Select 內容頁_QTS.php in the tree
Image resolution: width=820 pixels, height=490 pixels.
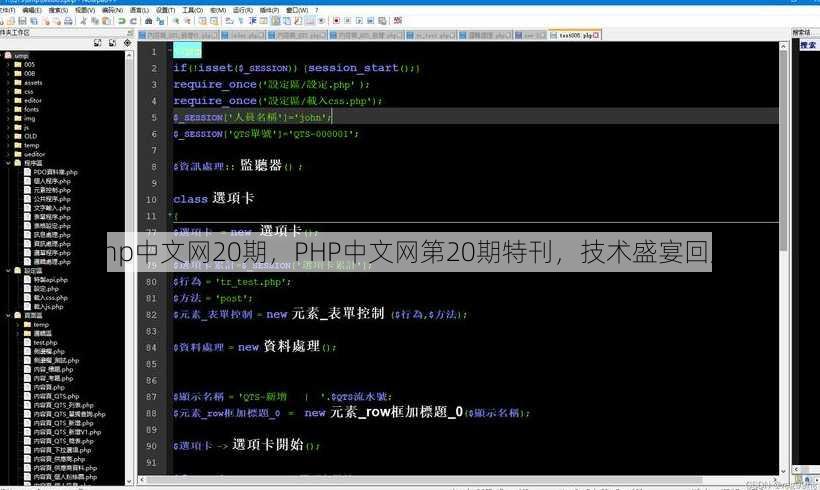(56, 396)
